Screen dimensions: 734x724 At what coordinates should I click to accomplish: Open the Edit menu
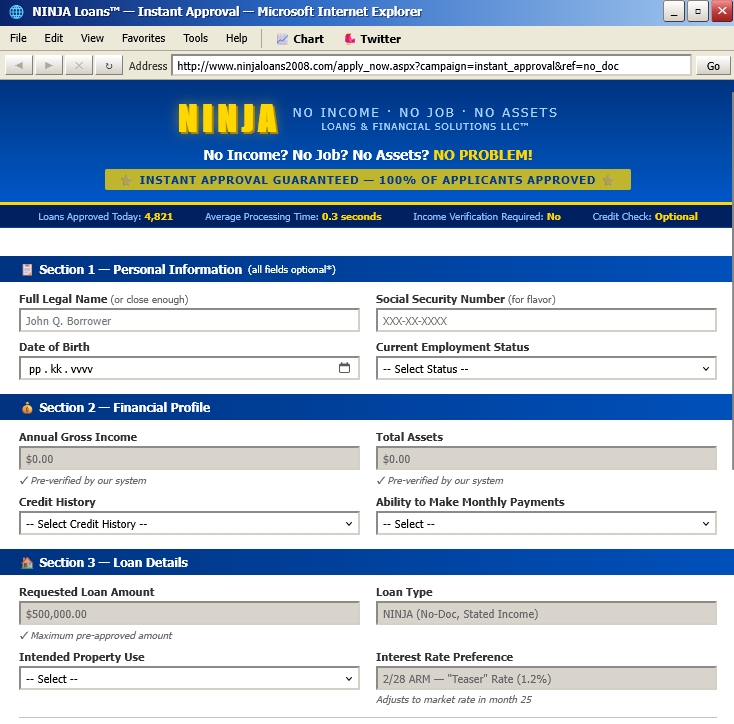pyautogui.click(x=53, y=38)
